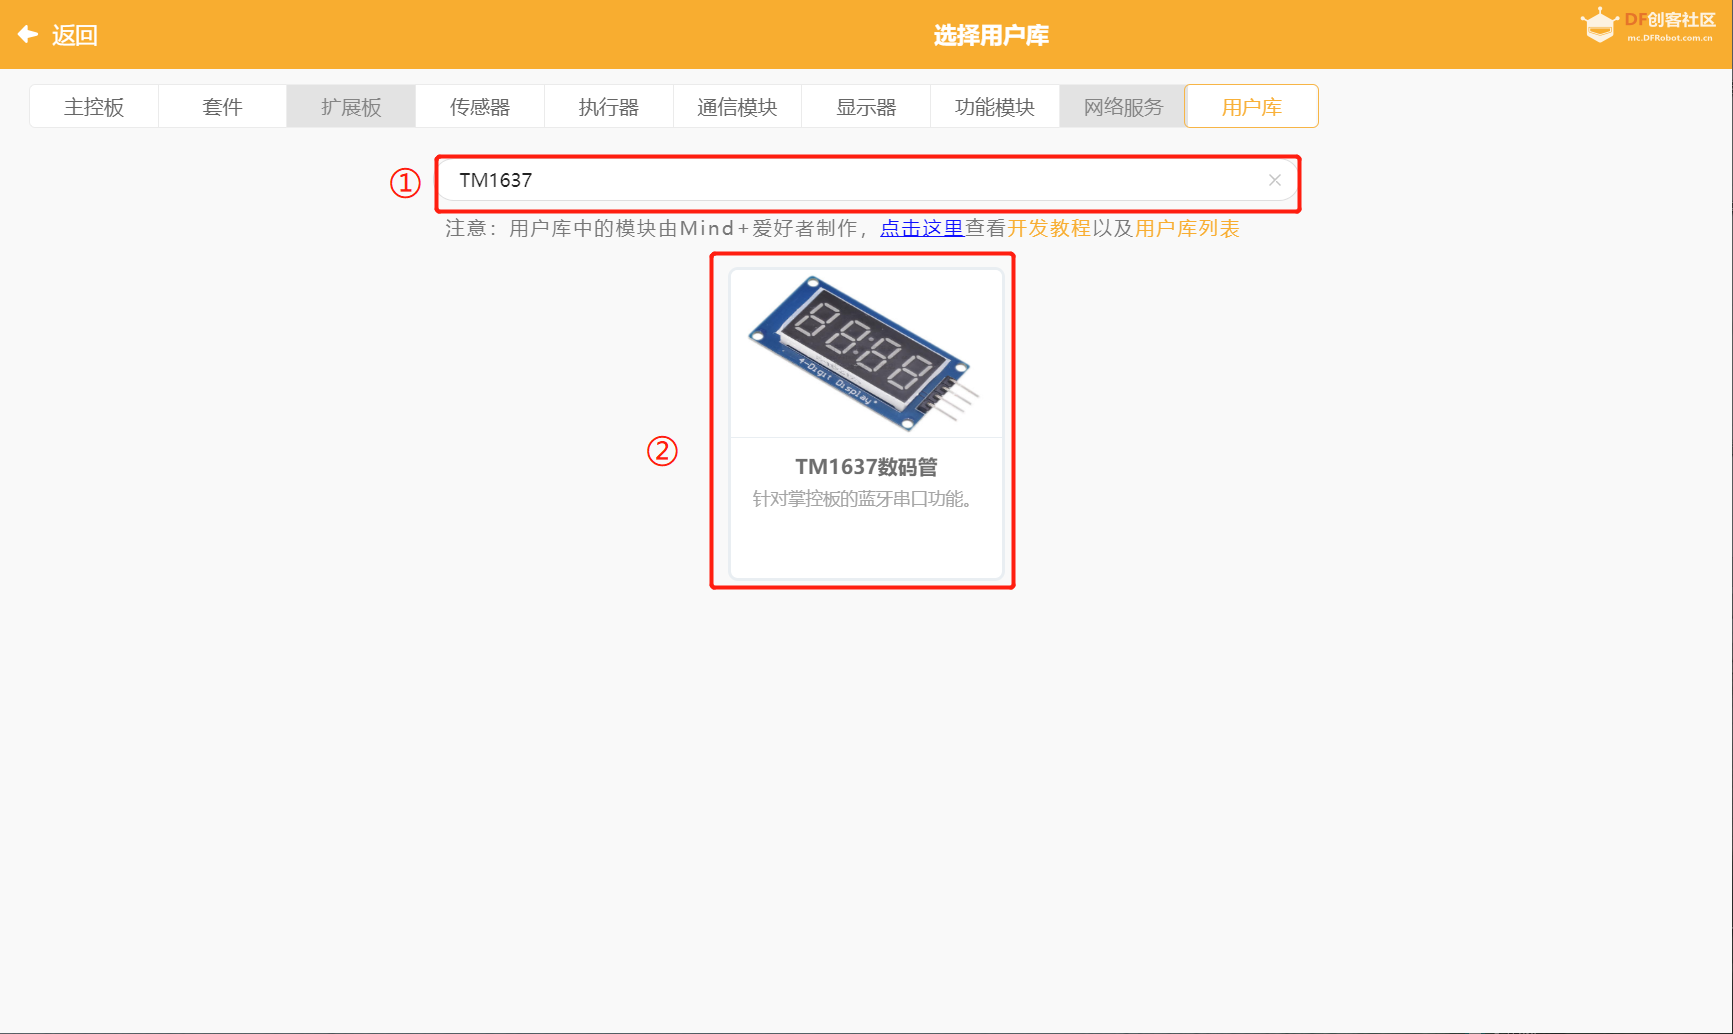
Task: Go to the 网络服务 tab
Action: (x=1123, y=107)
